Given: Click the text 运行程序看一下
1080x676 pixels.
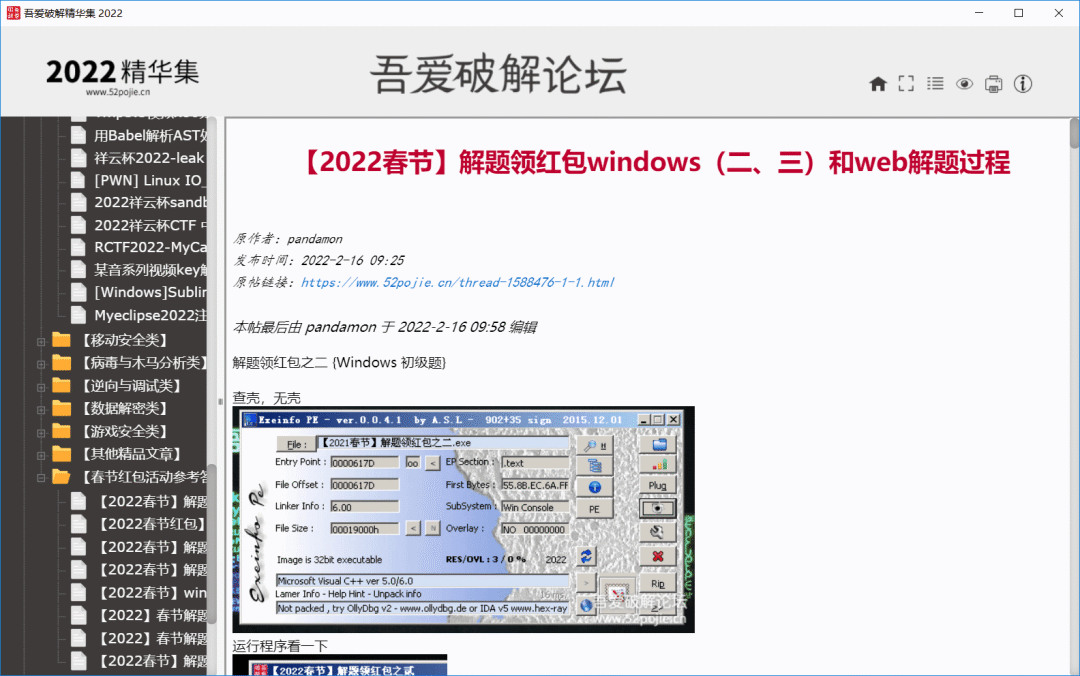Looking at the screenshot, I should tap(280, 646).
